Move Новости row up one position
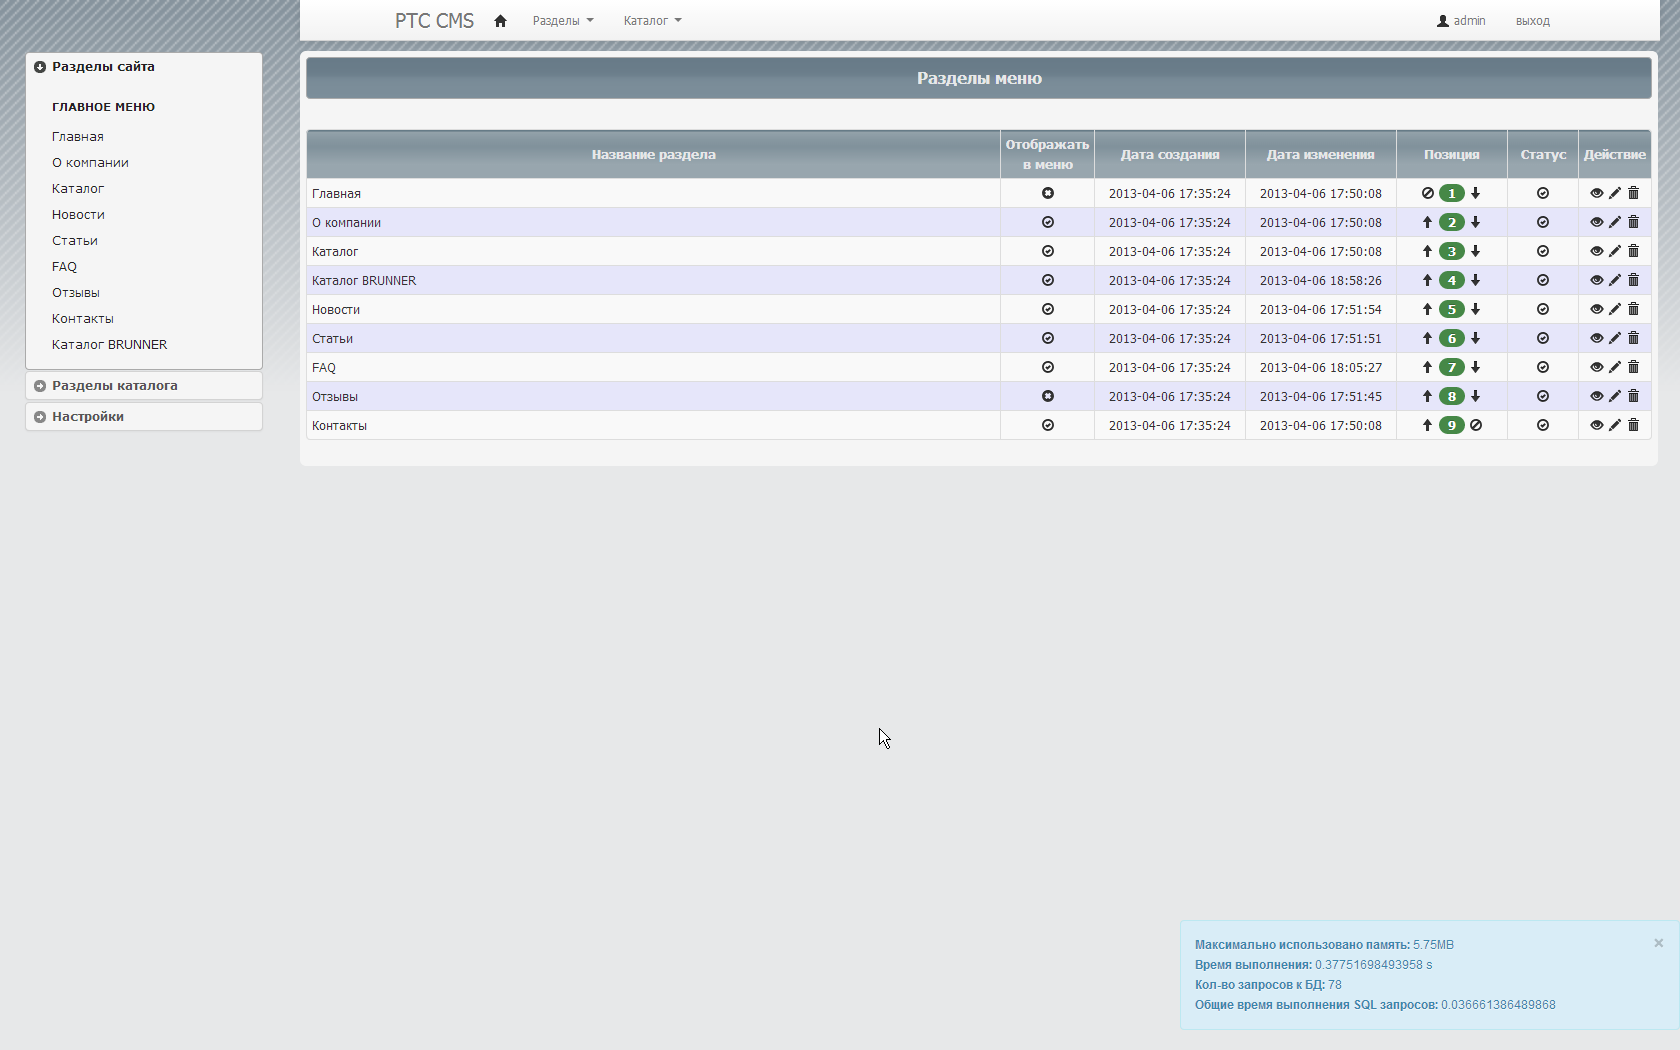The height and width of the screenshot is (1050, 1680). 1427,309
